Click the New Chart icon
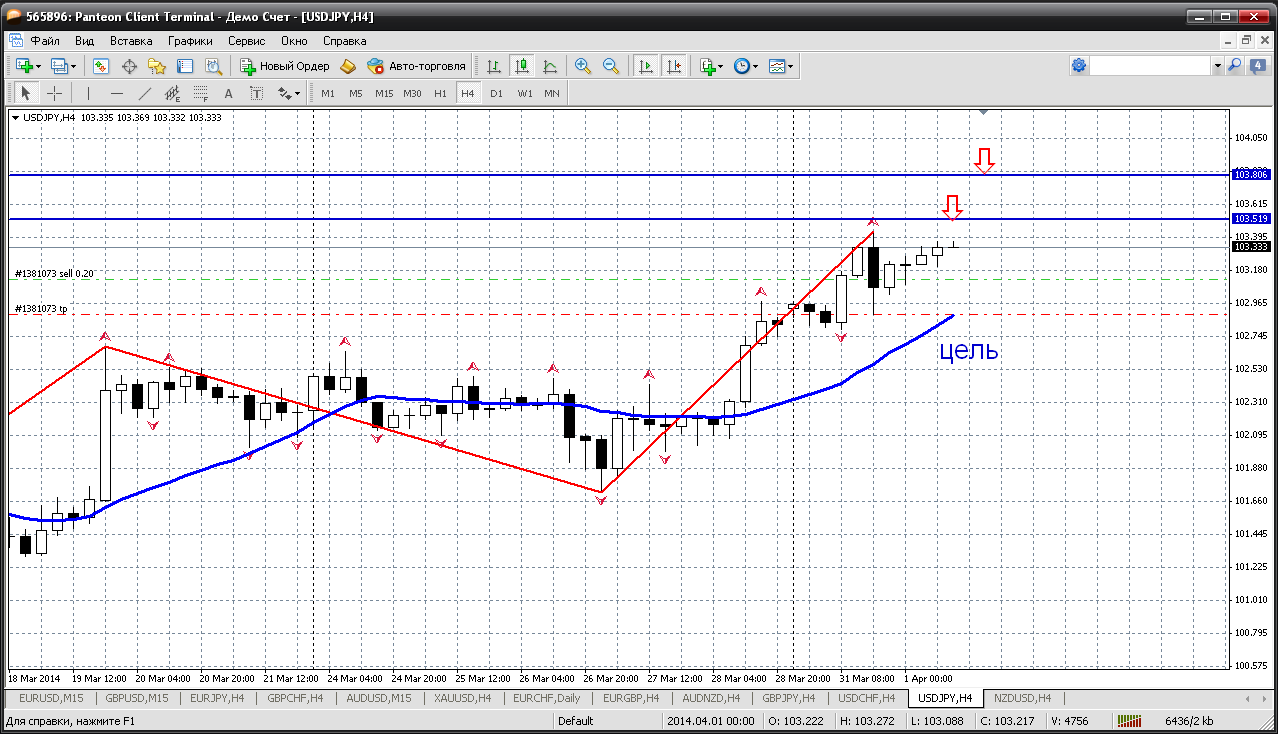The image size is (1278, 734). pyautogui.click(x=22, y=66)
